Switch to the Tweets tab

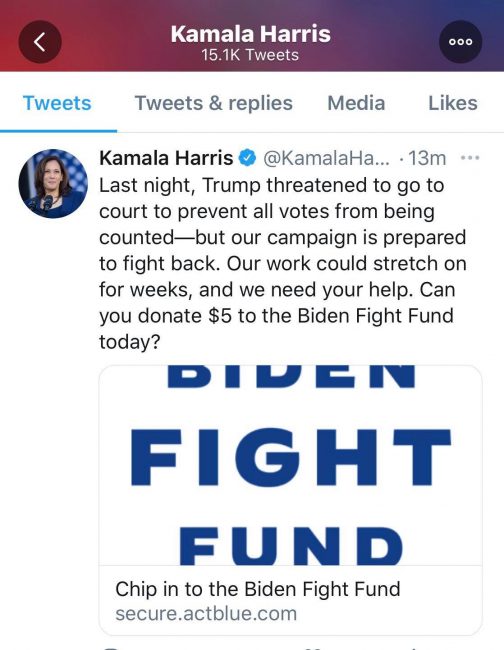[x=57, y=103]
